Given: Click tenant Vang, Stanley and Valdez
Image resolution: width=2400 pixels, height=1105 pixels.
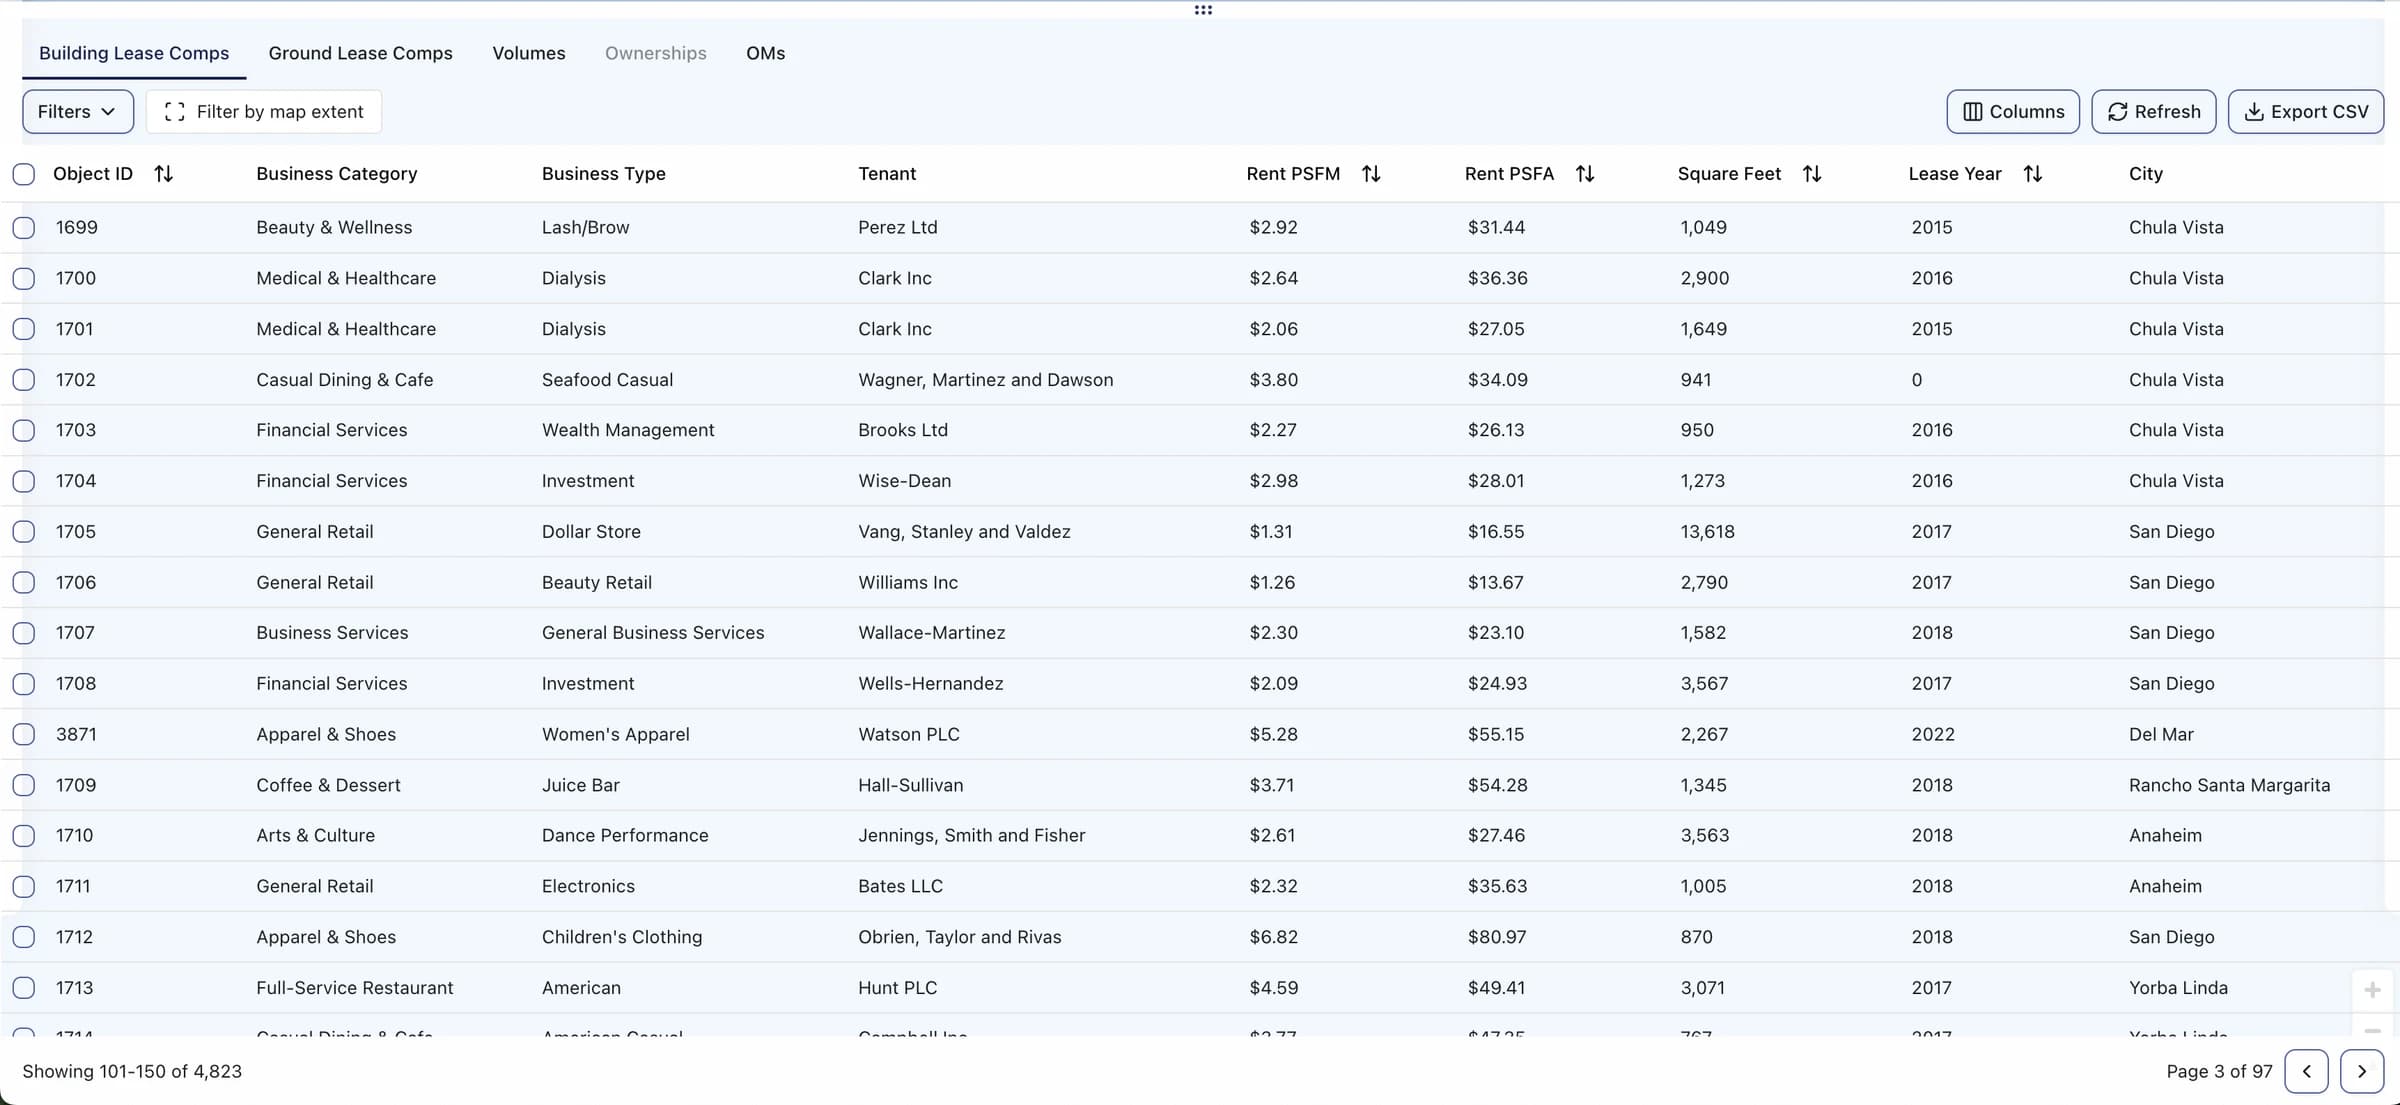Looking at the screenshot, I should click(x=964, y=532).
